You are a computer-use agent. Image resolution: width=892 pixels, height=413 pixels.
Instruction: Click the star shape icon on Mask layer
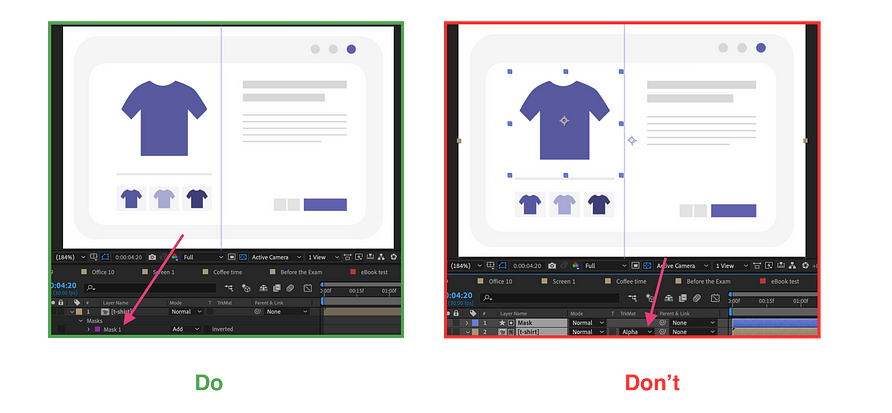(502, 323)
